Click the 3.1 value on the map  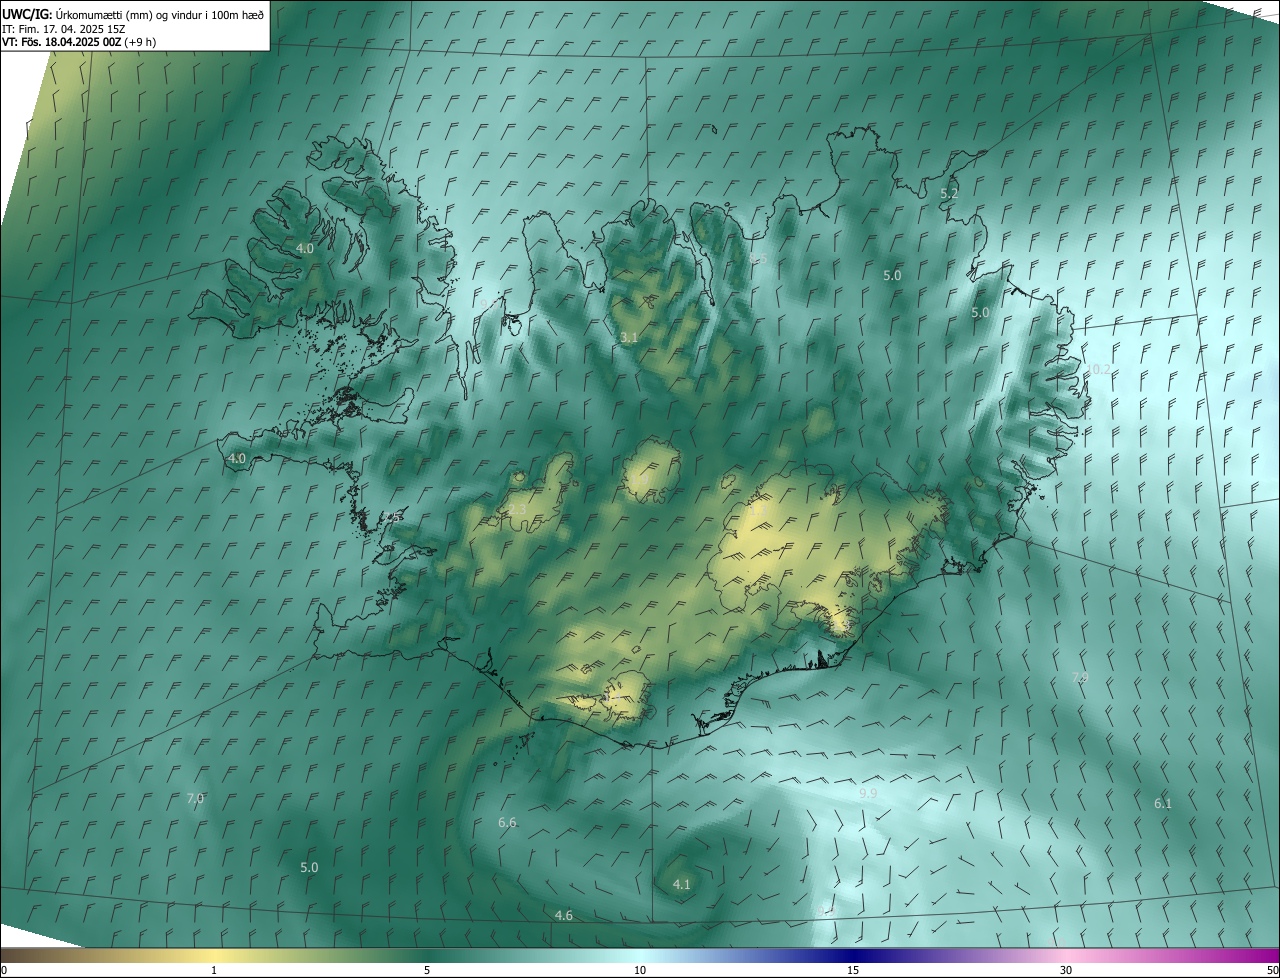pos(628,338)
